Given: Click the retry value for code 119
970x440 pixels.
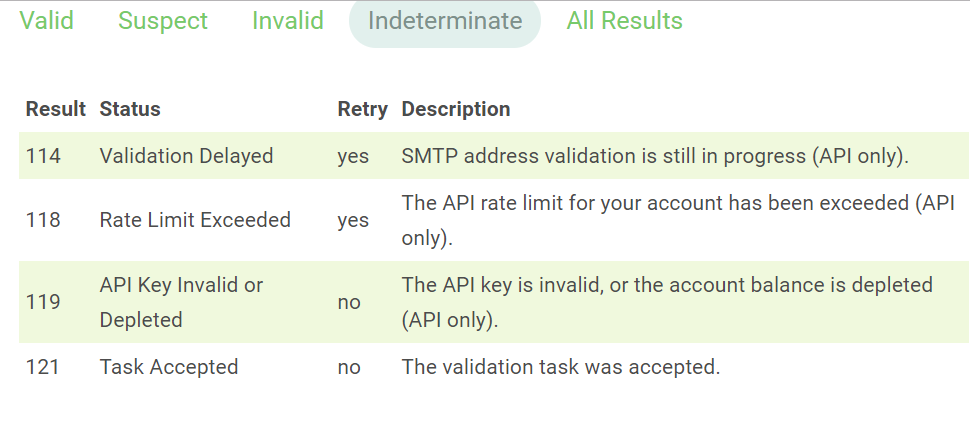Looking at the screenshot, I should click(349, 302).
